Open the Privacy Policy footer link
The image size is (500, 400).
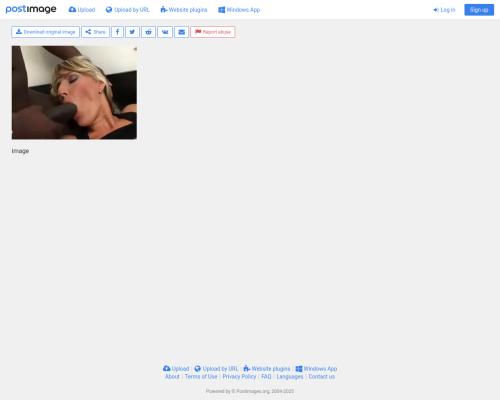pyautogui.click(x=239, y=377)
